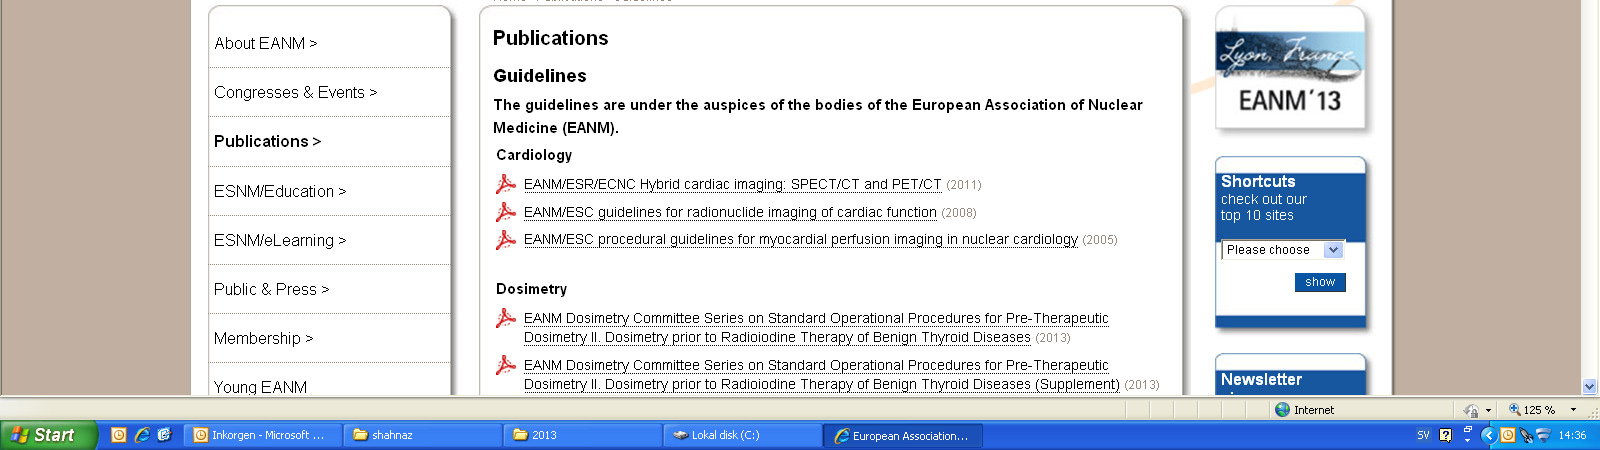Expand the 'Please choose' shortcuts dropdown
1600x450 pixels.
pyautogui.click(x=1283, y=250)
